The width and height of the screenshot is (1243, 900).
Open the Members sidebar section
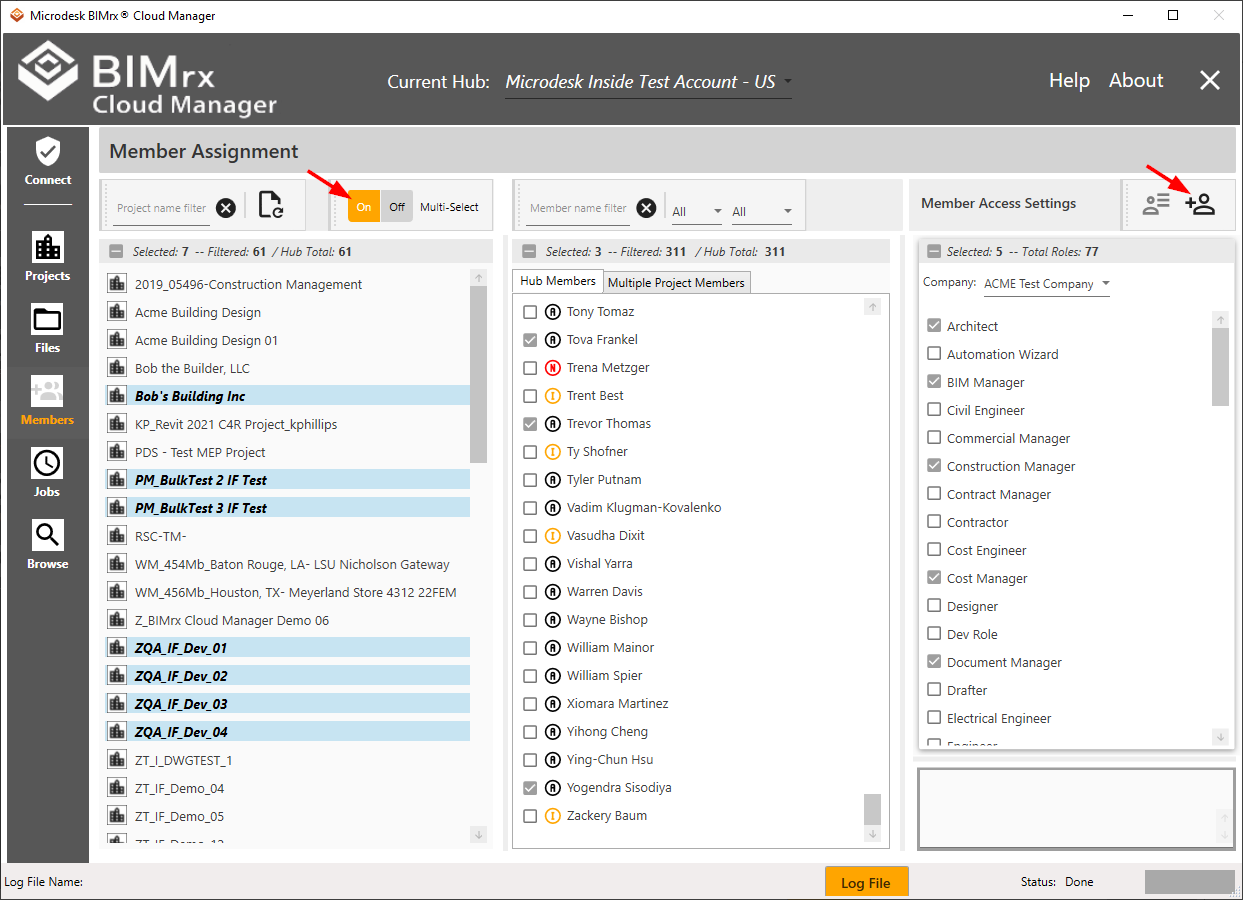tap(48, 401)
